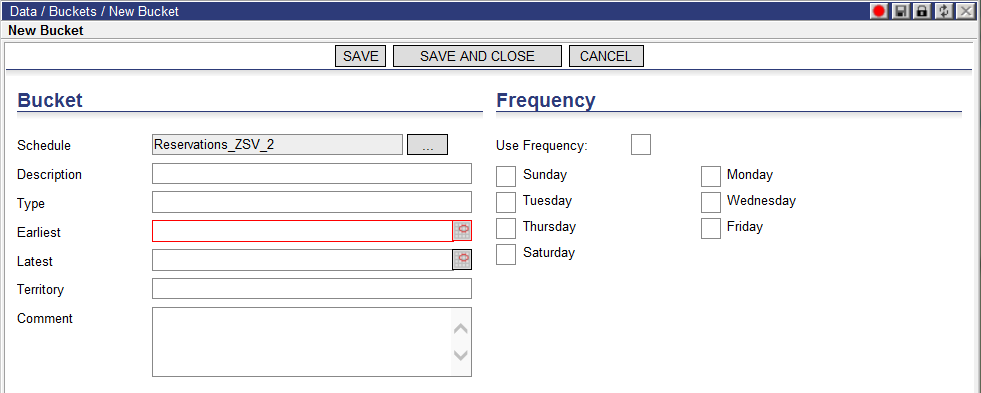981x393 pixels.
Task: Click the padlock lock icon
Action: [x=921, y=11]
